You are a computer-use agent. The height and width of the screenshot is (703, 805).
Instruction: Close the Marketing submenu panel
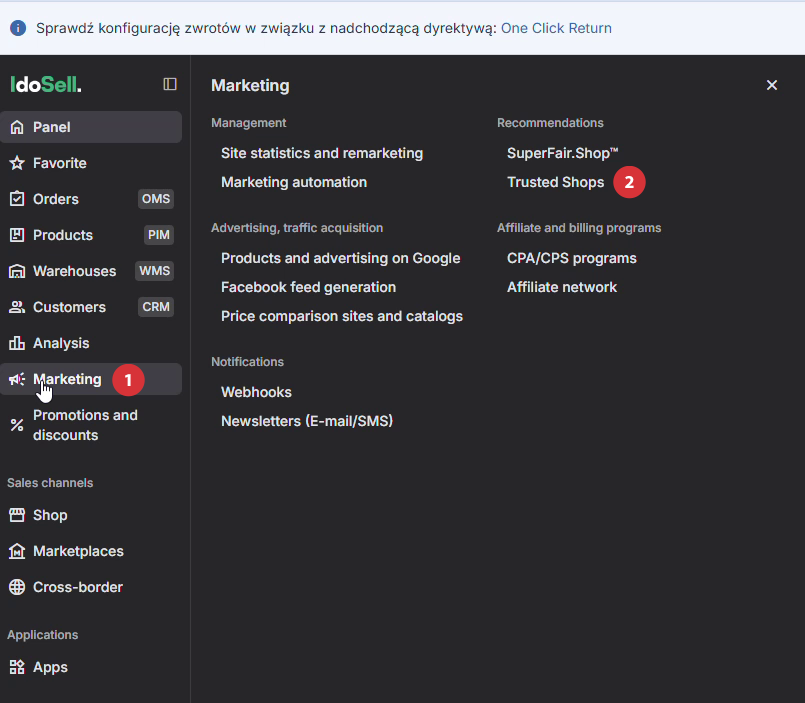click(772, 85)
